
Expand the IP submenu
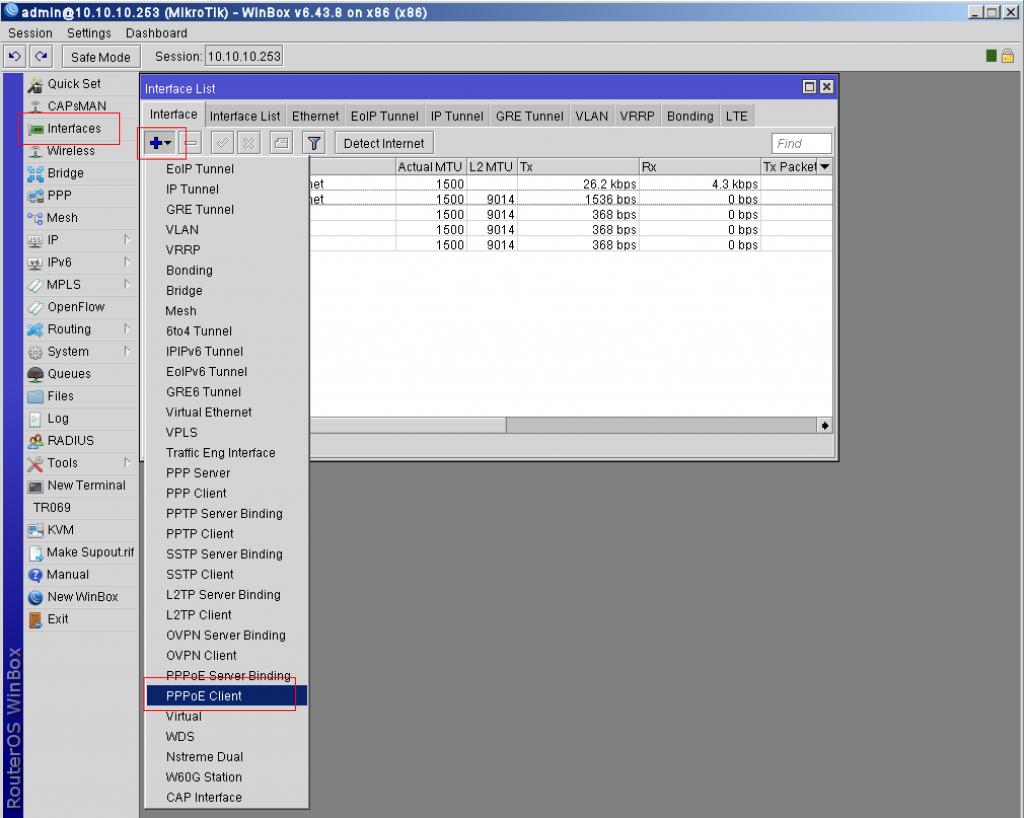tap(127, 240)
